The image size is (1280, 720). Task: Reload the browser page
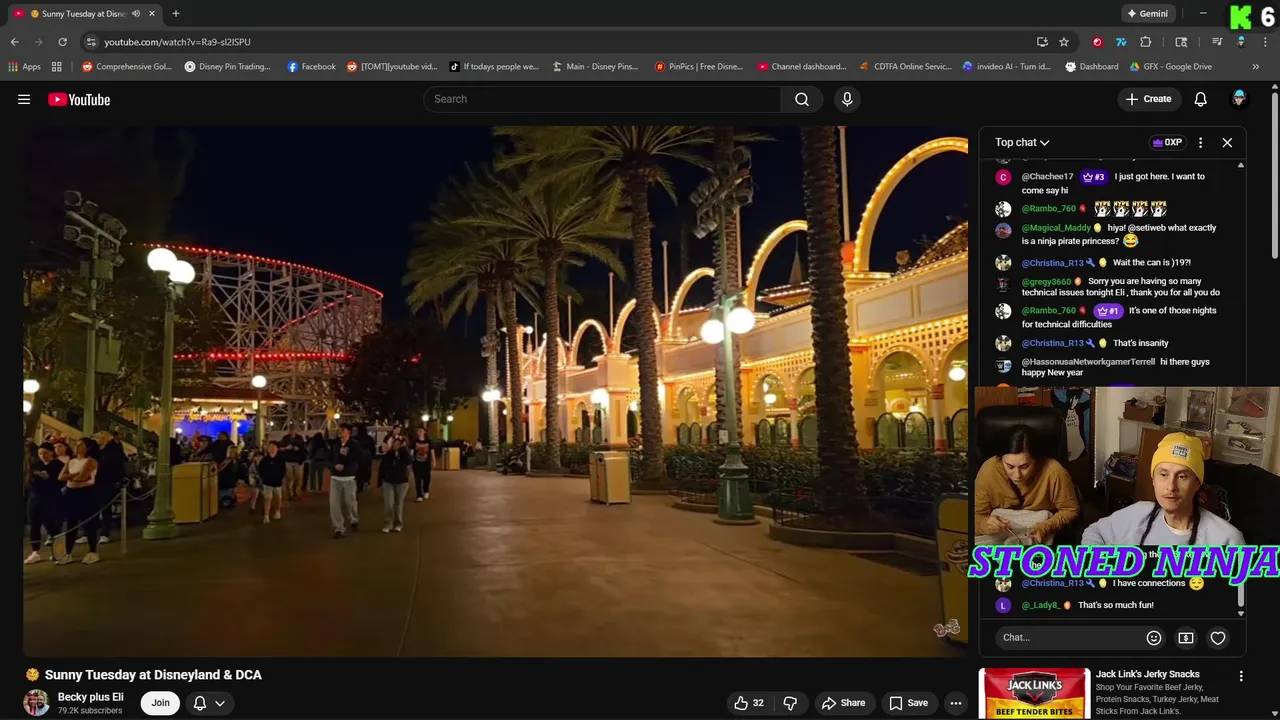pos(62,42)
